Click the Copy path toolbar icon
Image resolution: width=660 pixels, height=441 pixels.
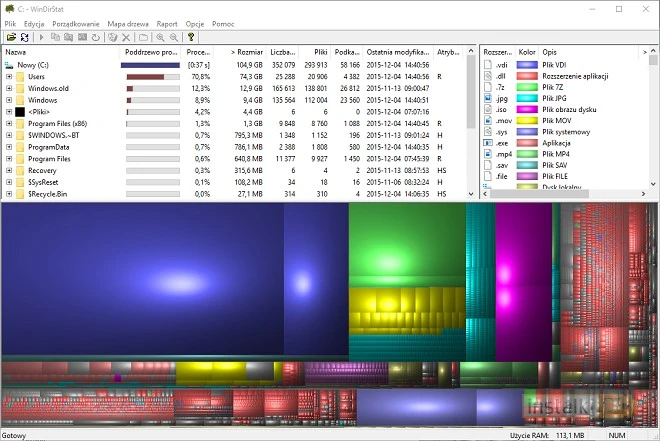click(x=55, y=37)
